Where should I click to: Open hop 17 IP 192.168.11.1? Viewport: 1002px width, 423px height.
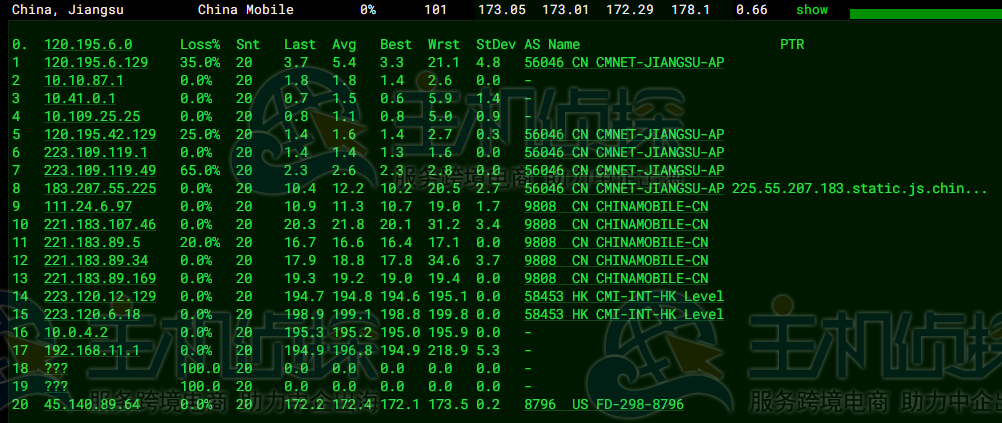coord(92,351)
